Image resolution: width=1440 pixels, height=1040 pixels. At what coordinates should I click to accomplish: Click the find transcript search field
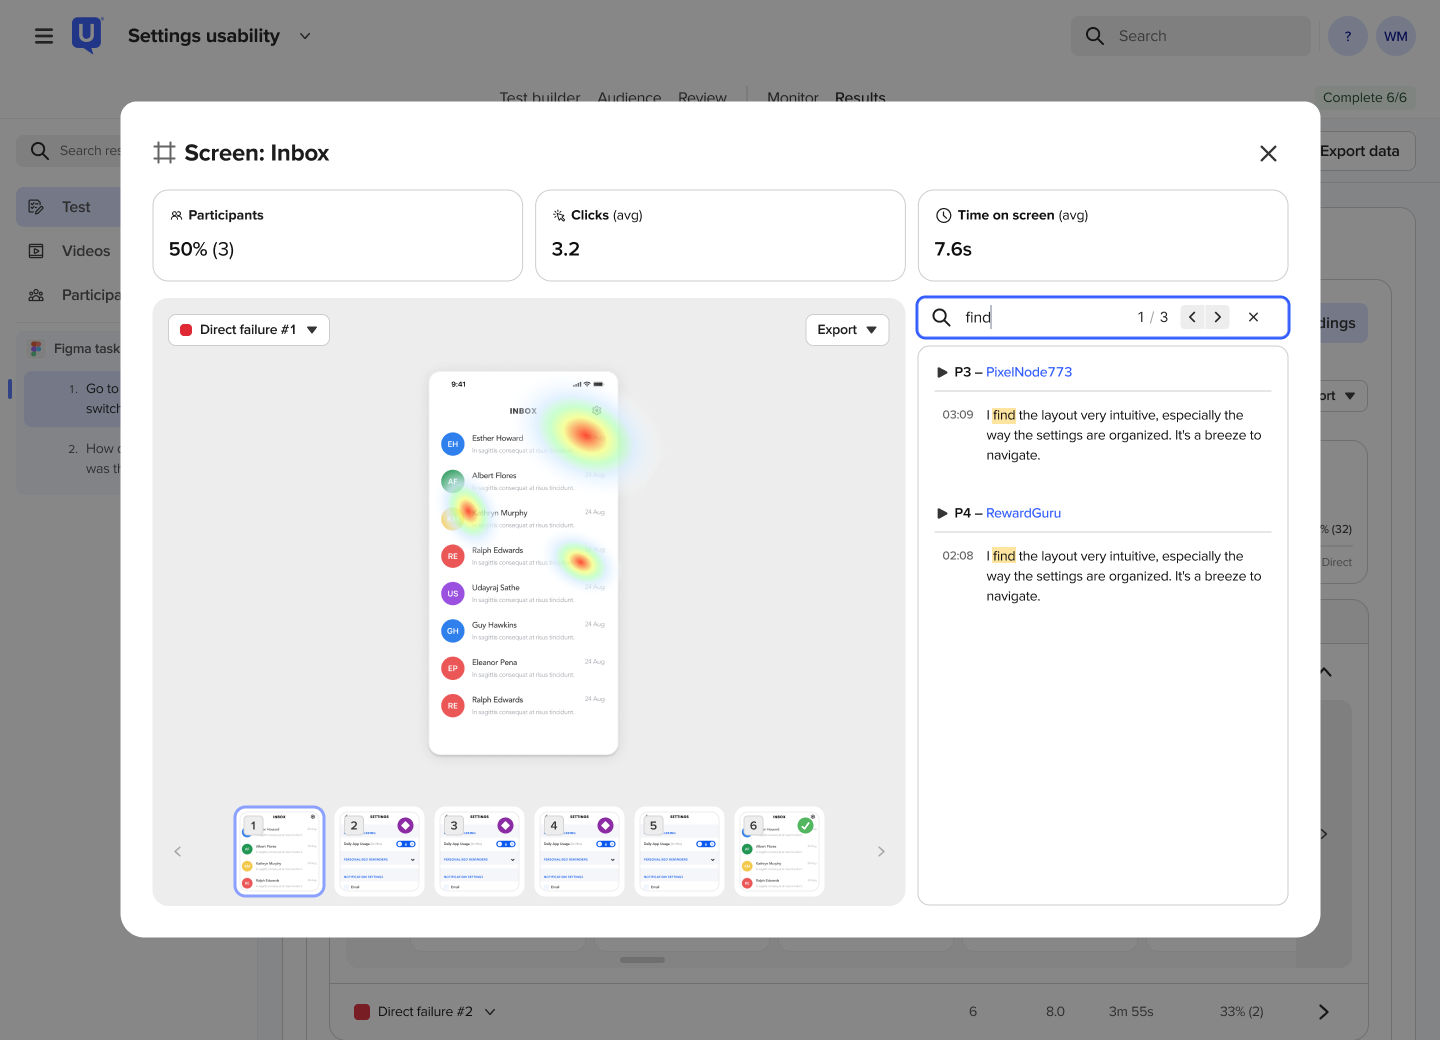(1045, 317)
